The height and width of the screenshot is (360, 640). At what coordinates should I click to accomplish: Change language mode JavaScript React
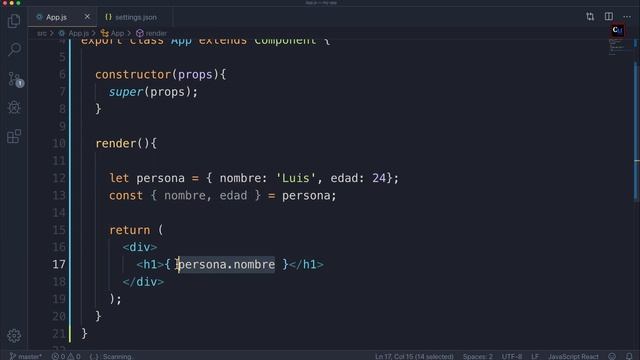[x=573, y=356]
